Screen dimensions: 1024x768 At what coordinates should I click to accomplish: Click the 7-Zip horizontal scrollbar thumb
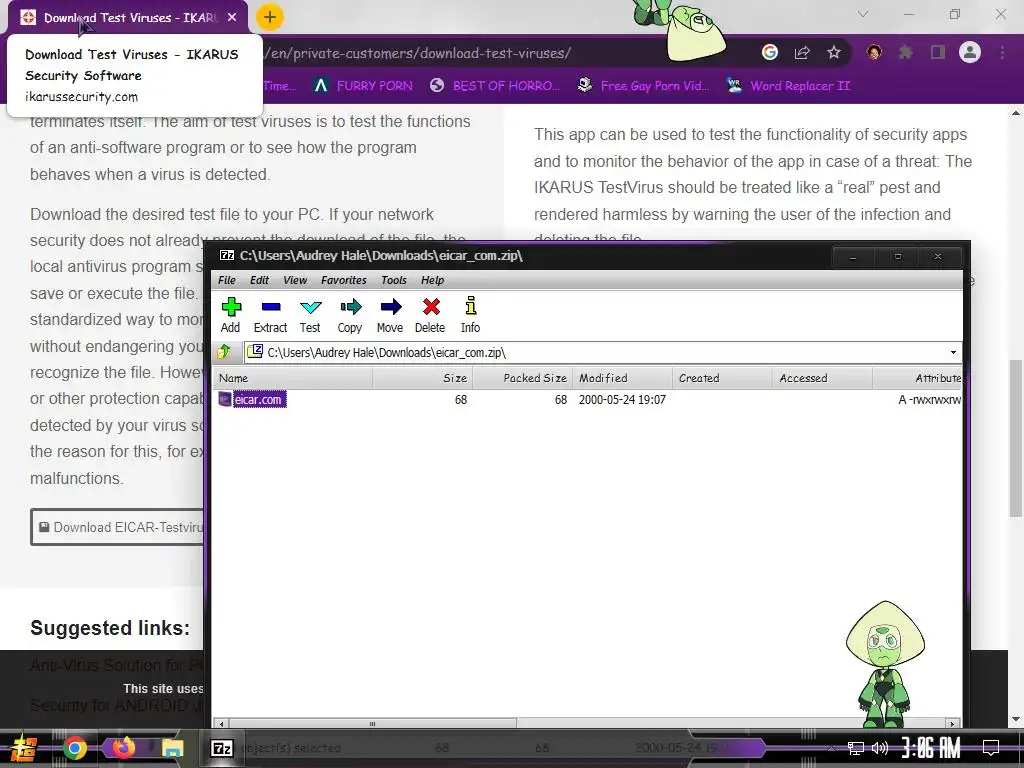pos(372,724)
